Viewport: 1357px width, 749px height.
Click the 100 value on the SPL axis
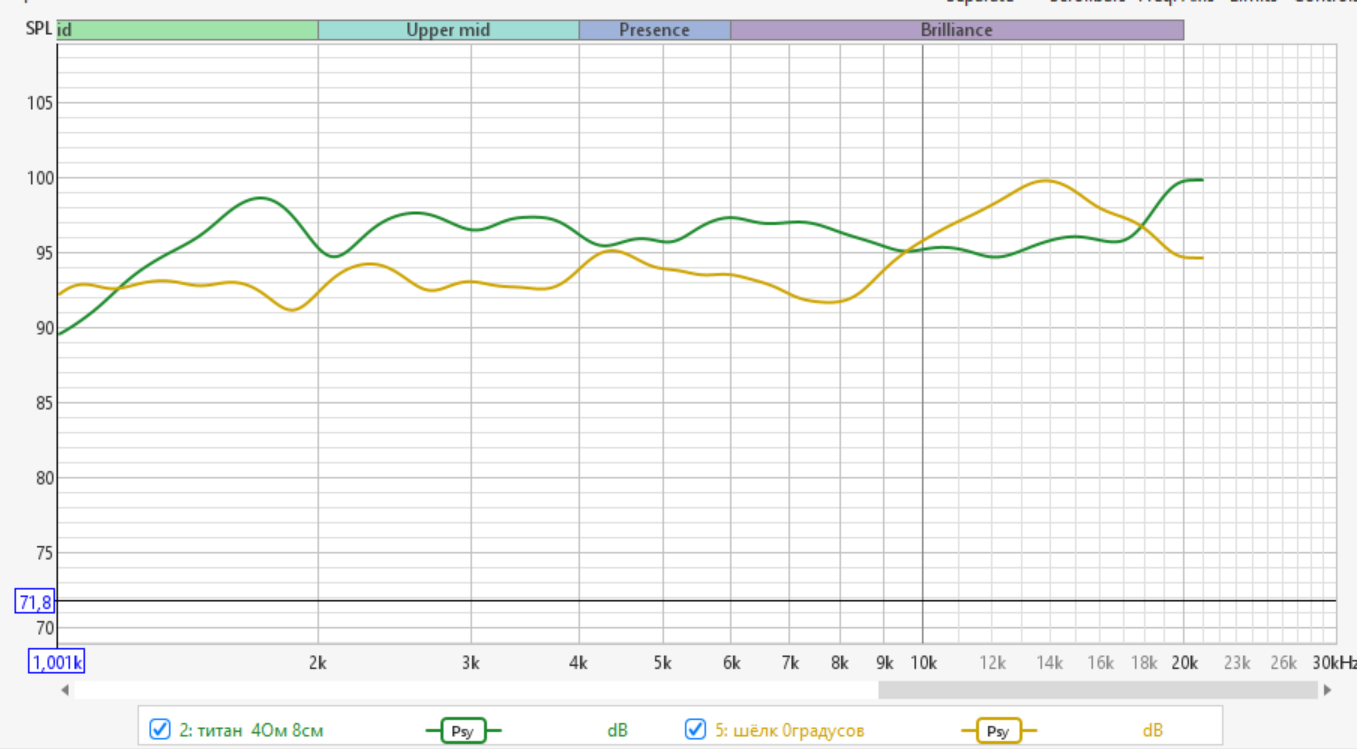[42, 178]
